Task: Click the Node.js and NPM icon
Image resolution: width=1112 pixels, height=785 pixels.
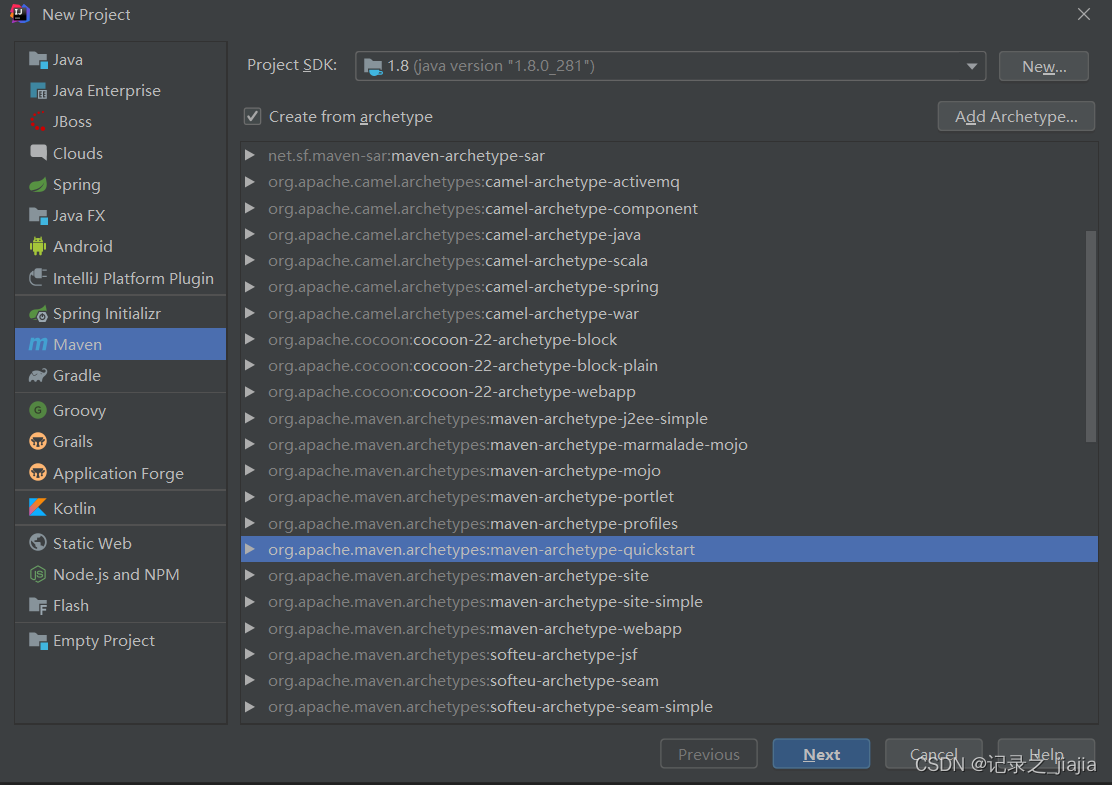Action: click(38, 574)
